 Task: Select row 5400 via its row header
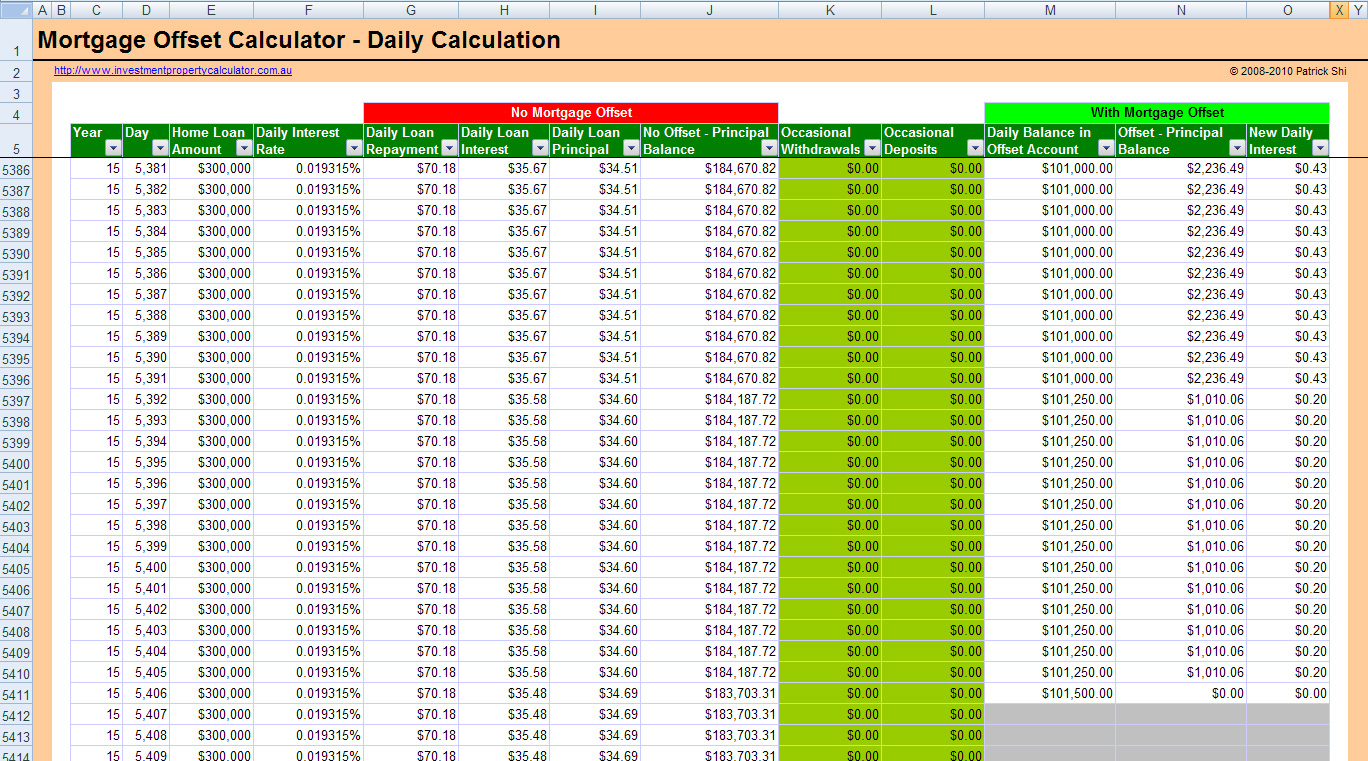(x=16, y=464)
